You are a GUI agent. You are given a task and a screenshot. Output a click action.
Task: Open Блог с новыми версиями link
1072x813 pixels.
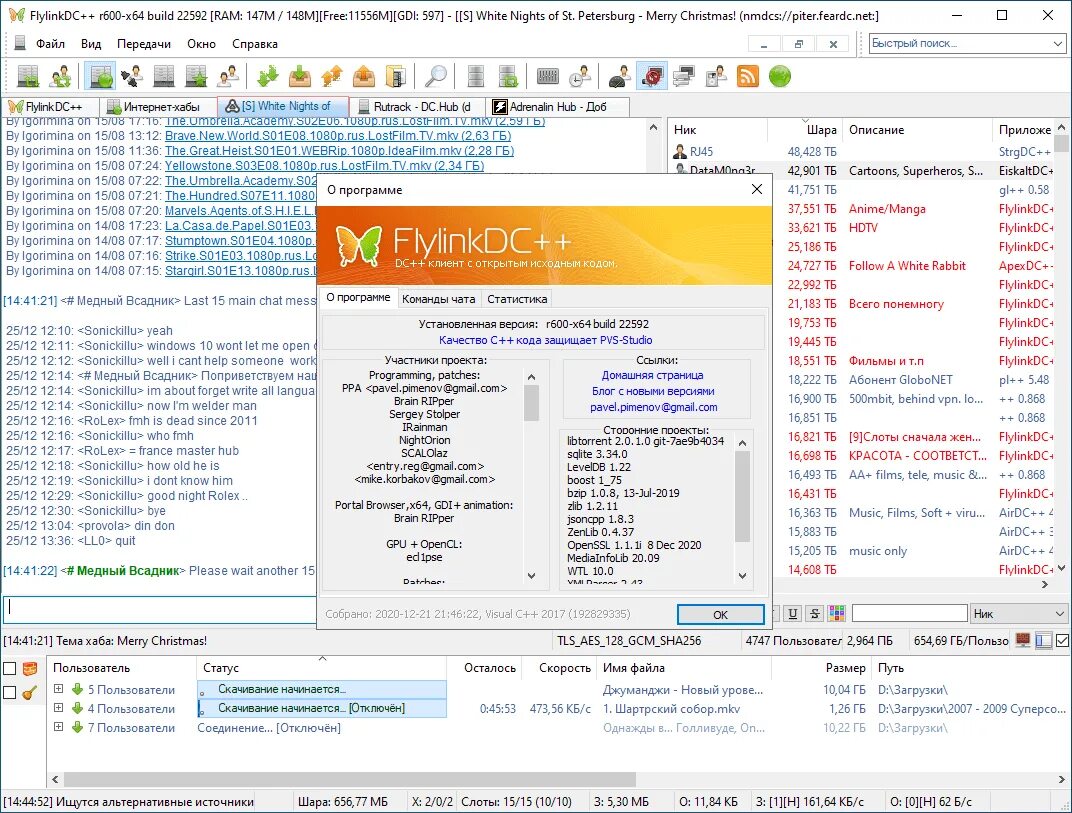[653, 391]
